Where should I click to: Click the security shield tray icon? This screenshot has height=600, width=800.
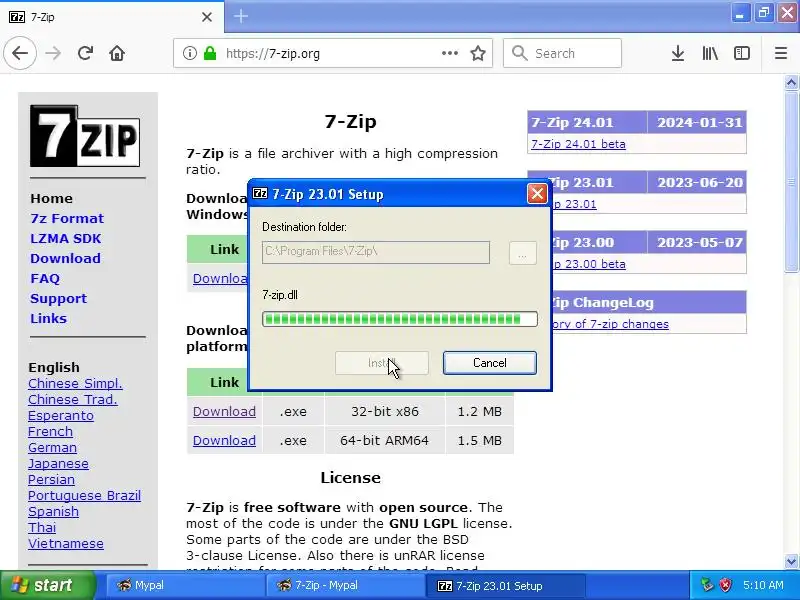[725, 585]
